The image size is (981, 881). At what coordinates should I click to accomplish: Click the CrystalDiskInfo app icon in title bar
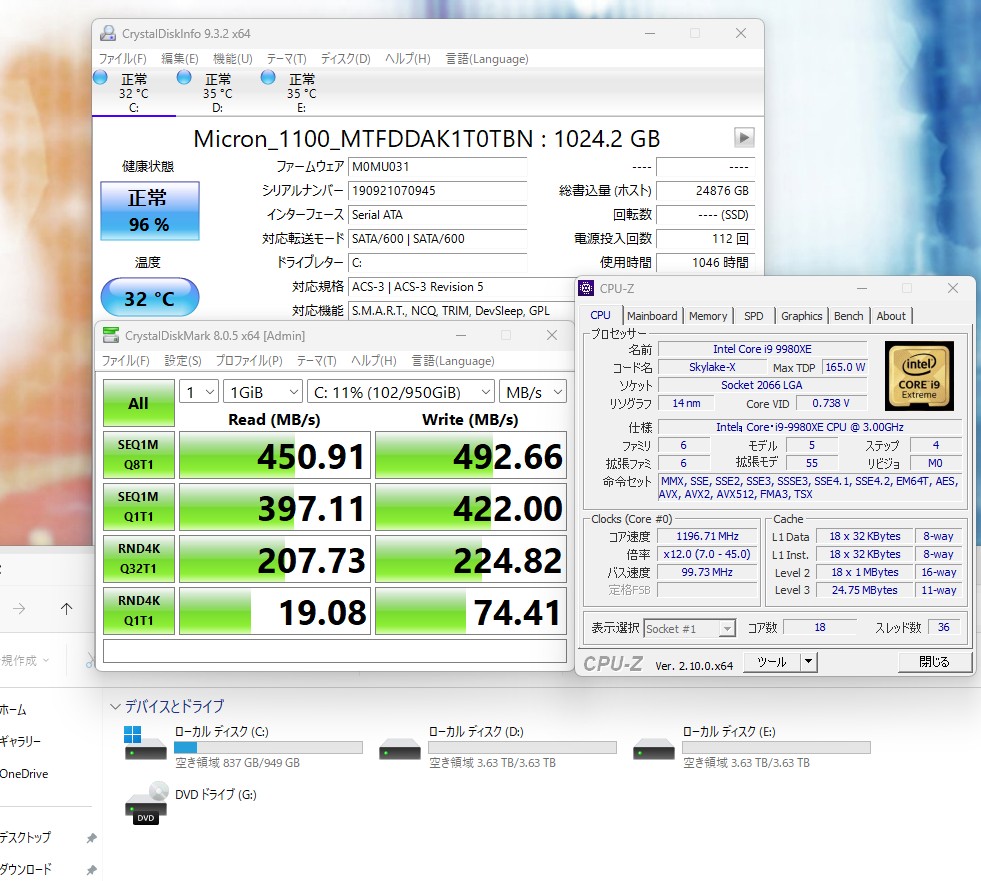[108, 33]
